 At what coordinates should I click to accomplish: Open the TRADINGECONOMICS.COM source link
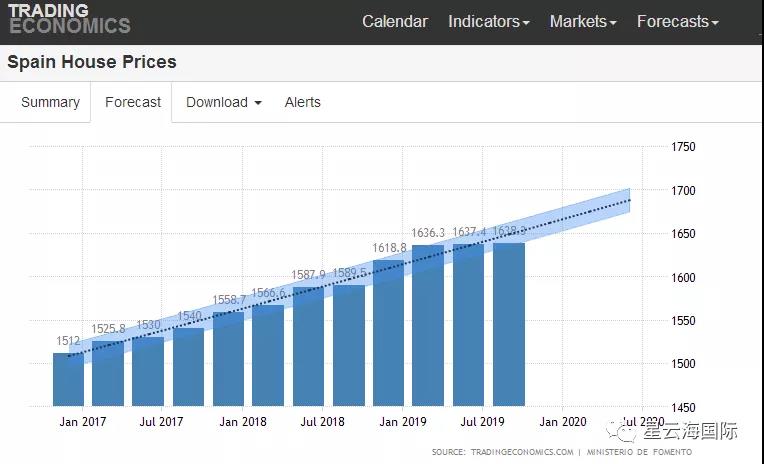click(522, 452)
